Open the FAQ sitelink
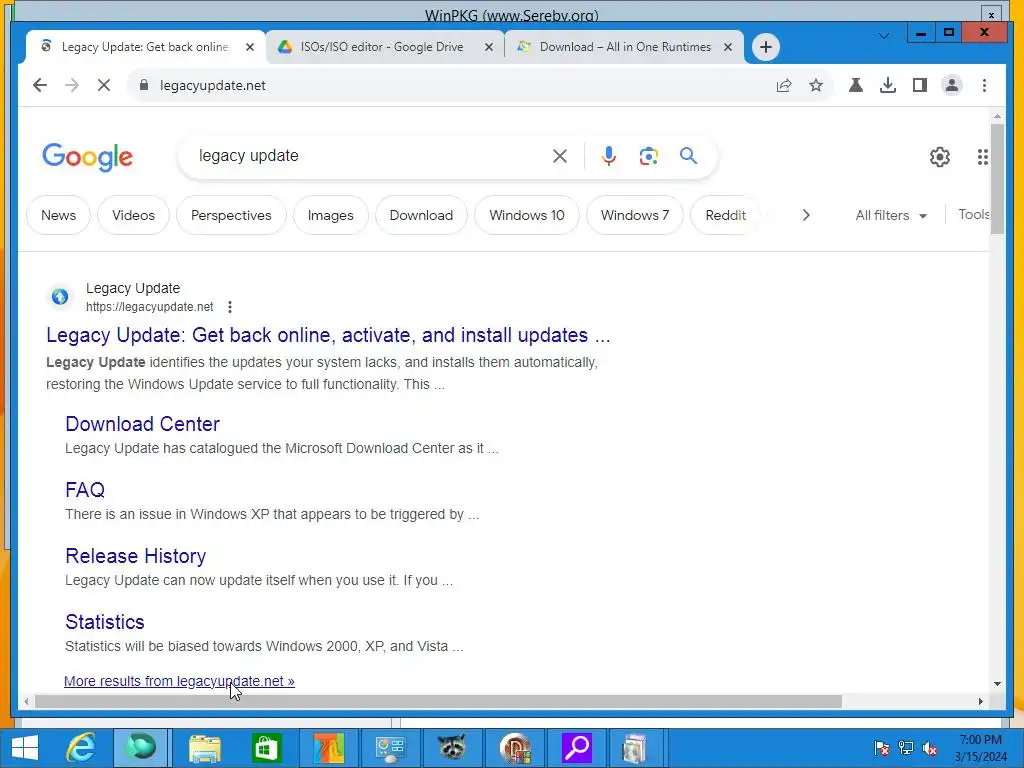Image resolution: width=1024 pixels, height=768 pixels. 85,490
